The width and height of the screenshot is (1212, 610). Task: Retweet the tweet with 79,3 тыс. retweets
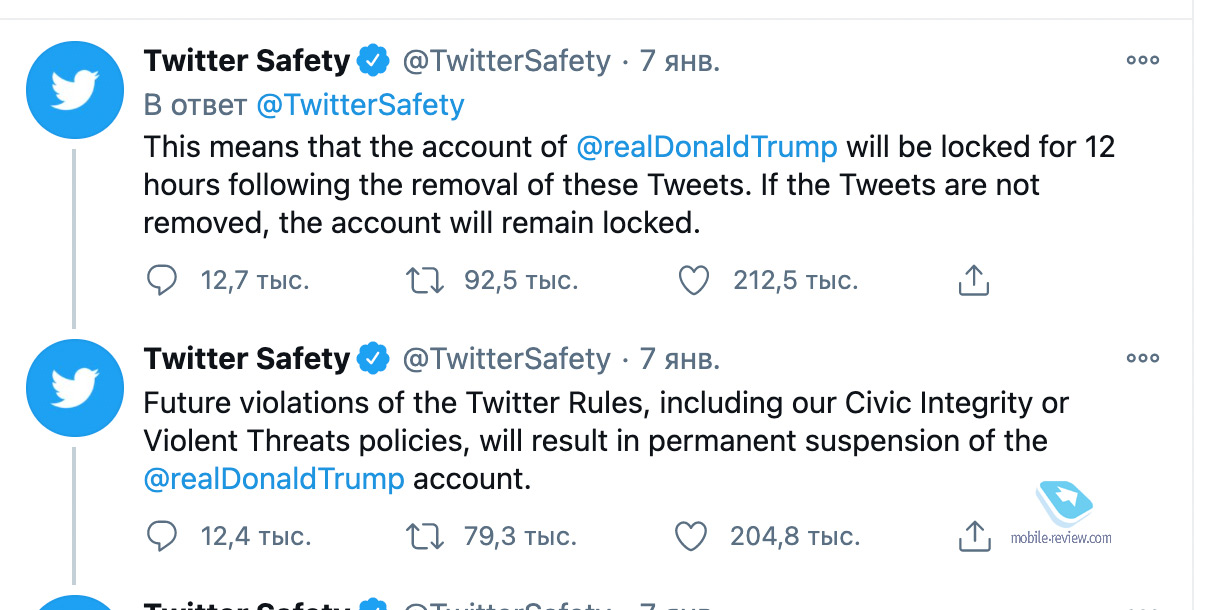pyautogui.click(x=425, y=537)
